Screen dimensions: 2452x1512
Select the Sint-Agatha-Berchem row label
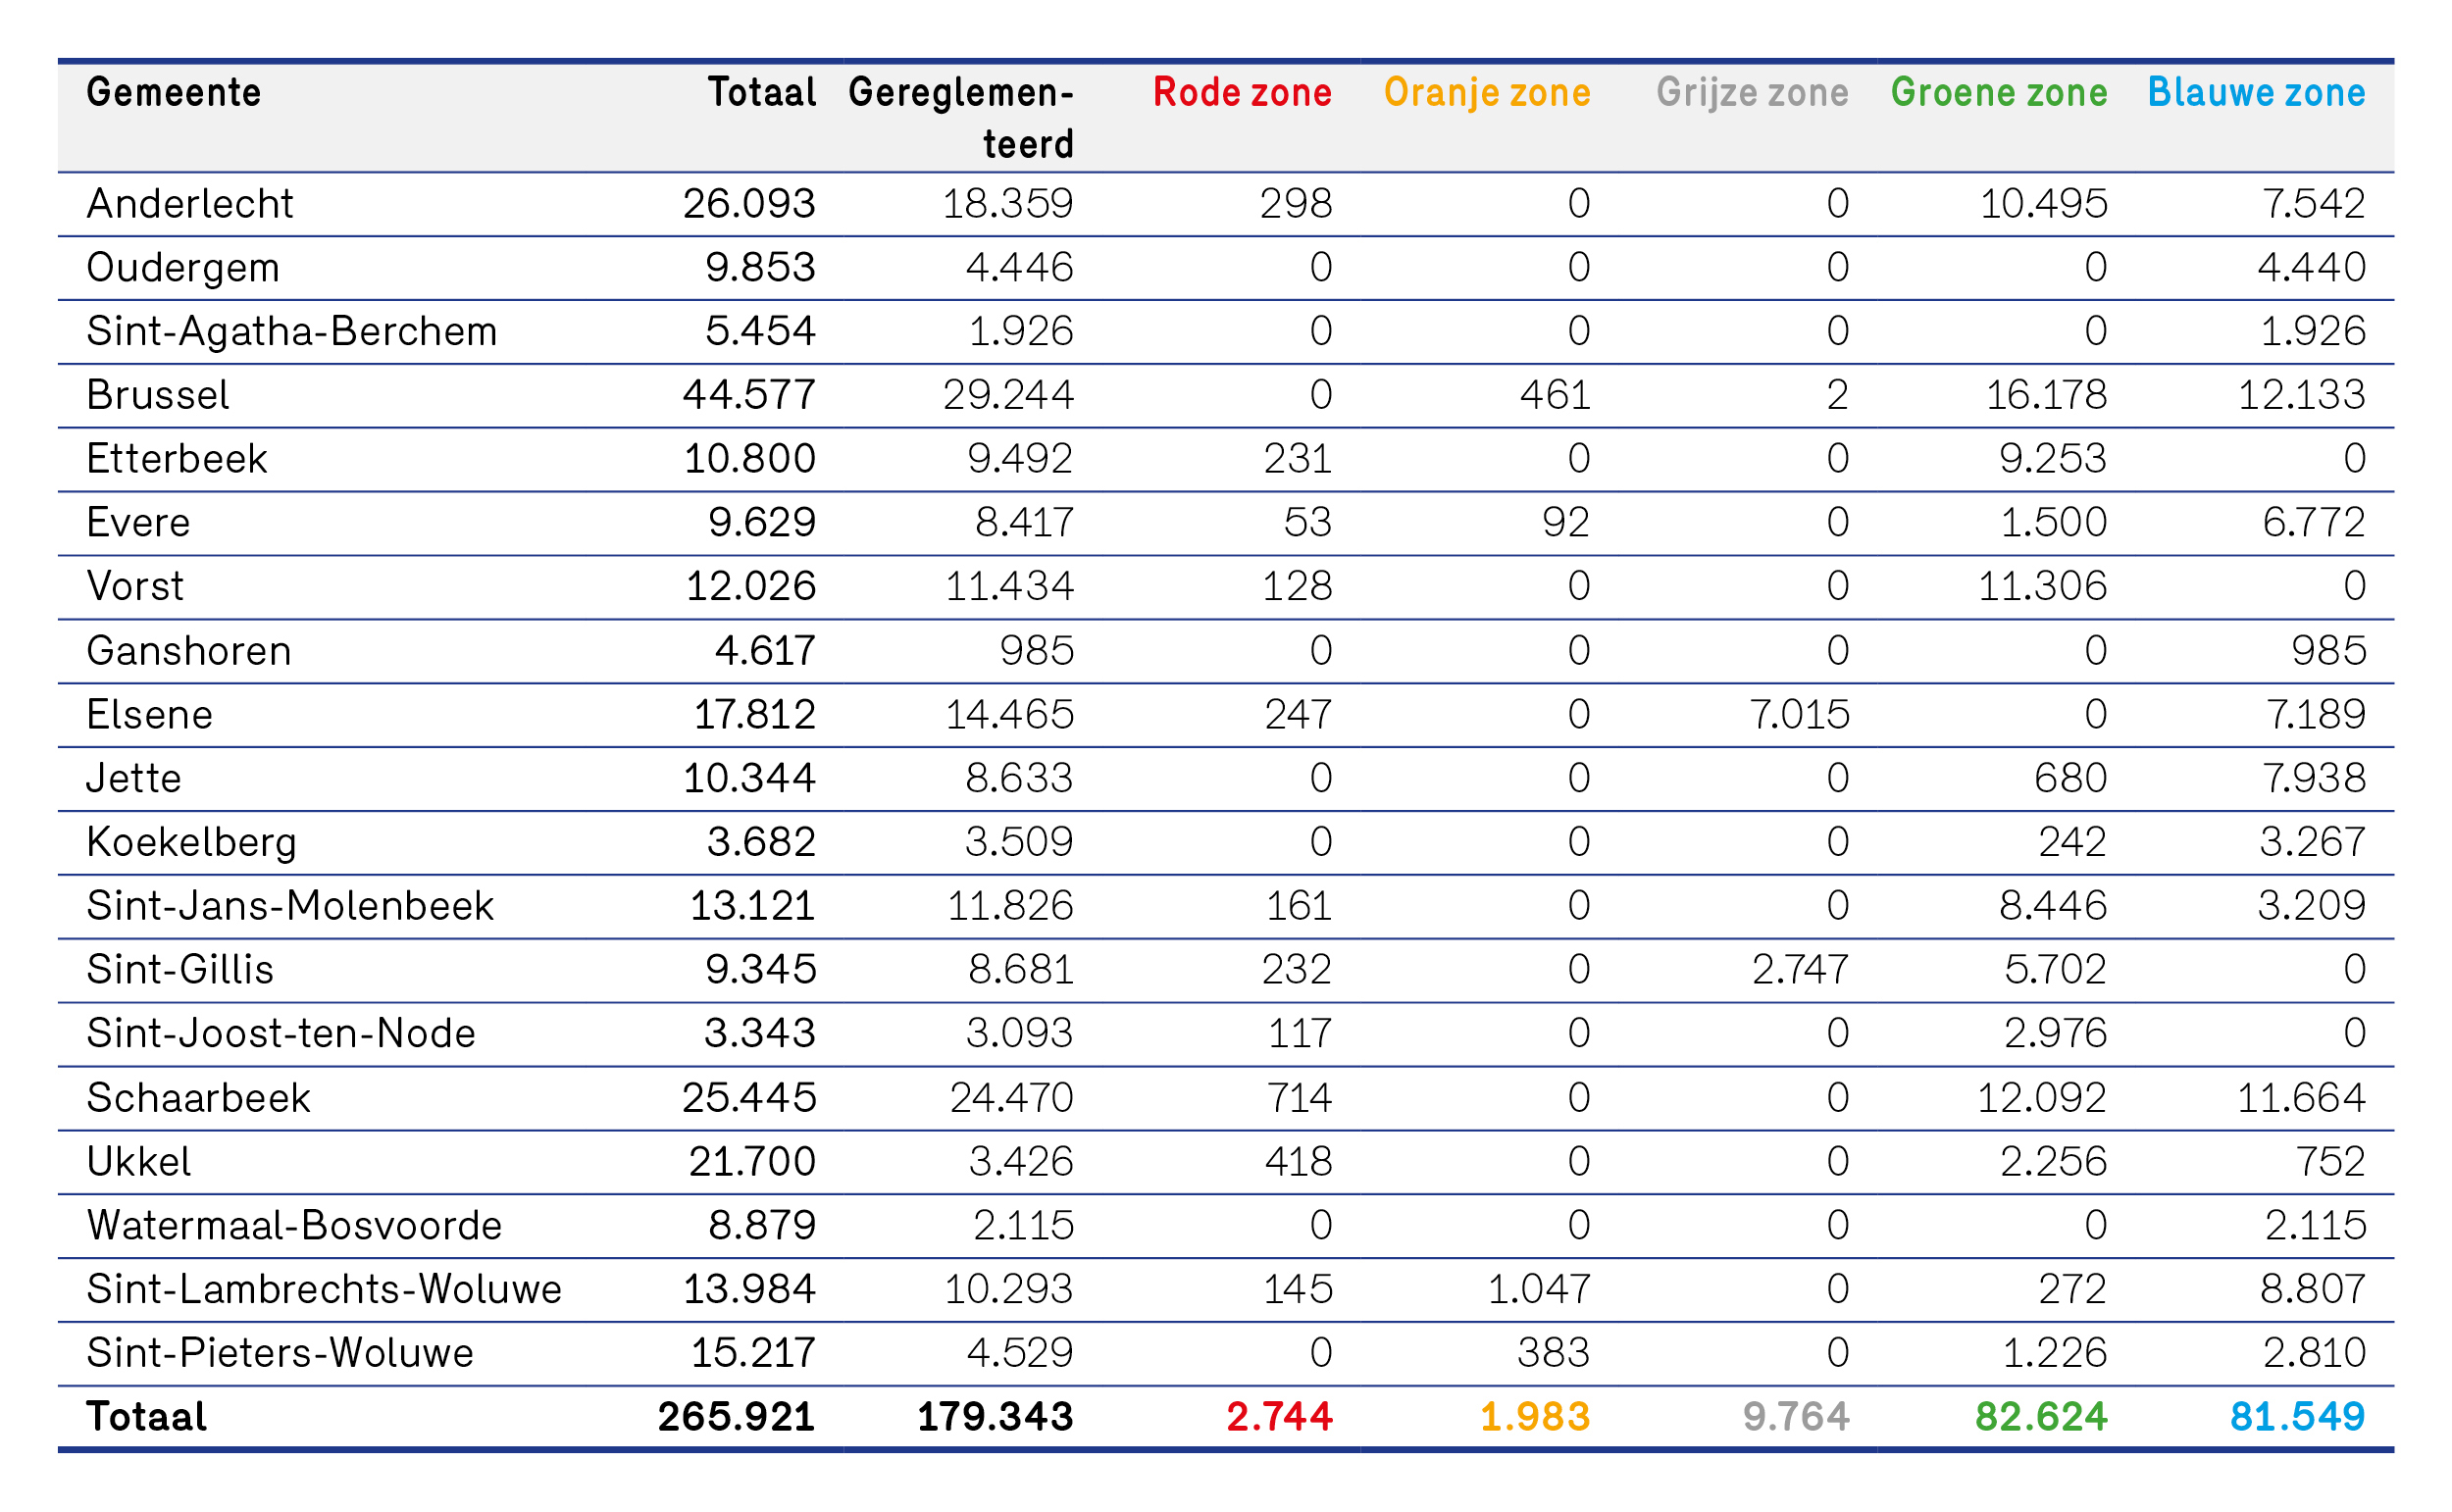tap(292, 332)
